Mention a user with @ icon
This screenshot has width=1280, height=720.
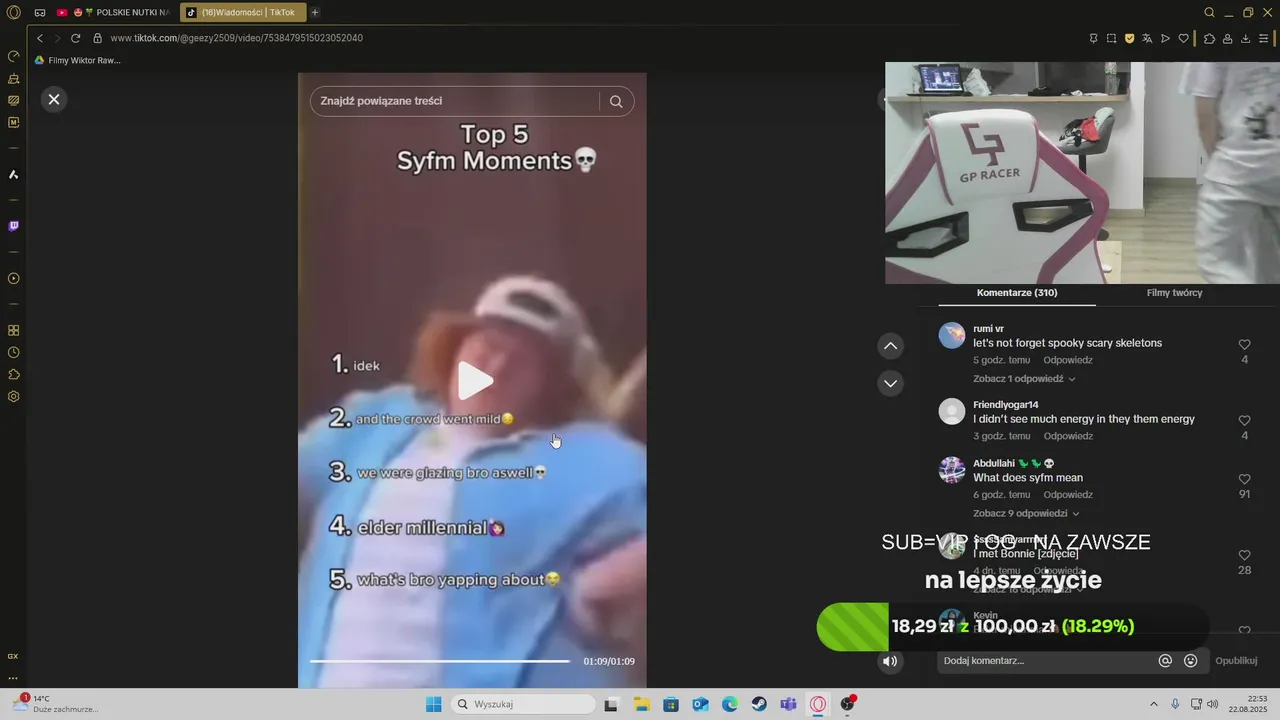(x=1165, y=661)
